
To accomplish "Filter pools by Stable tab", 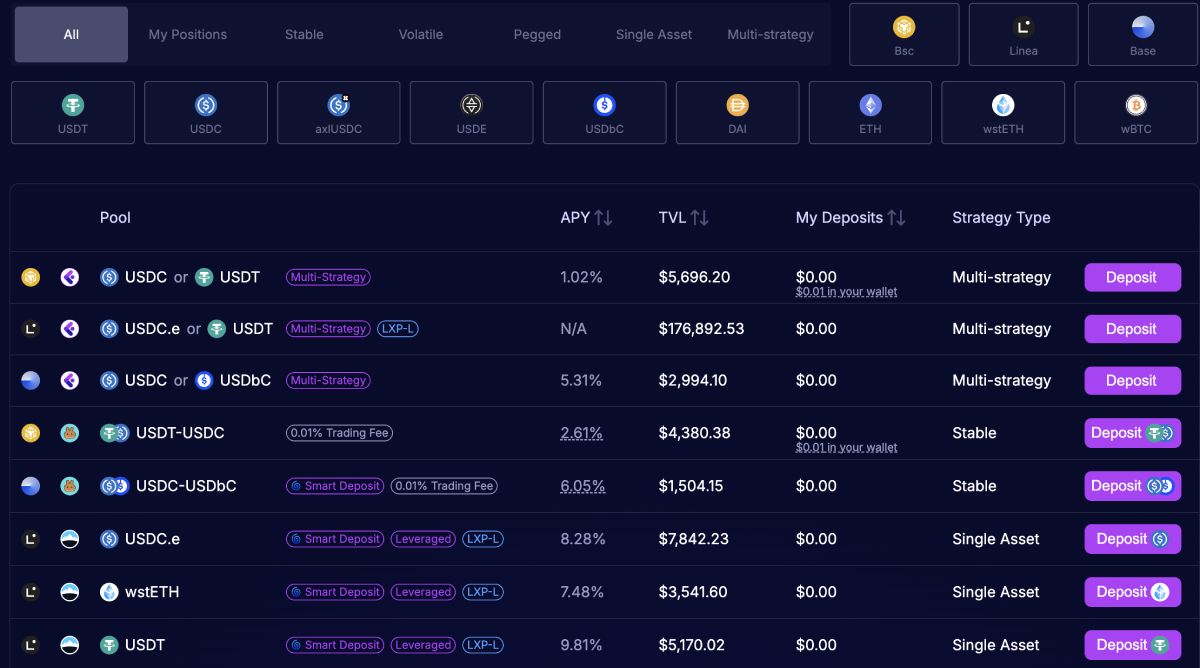I will [304, 34].
